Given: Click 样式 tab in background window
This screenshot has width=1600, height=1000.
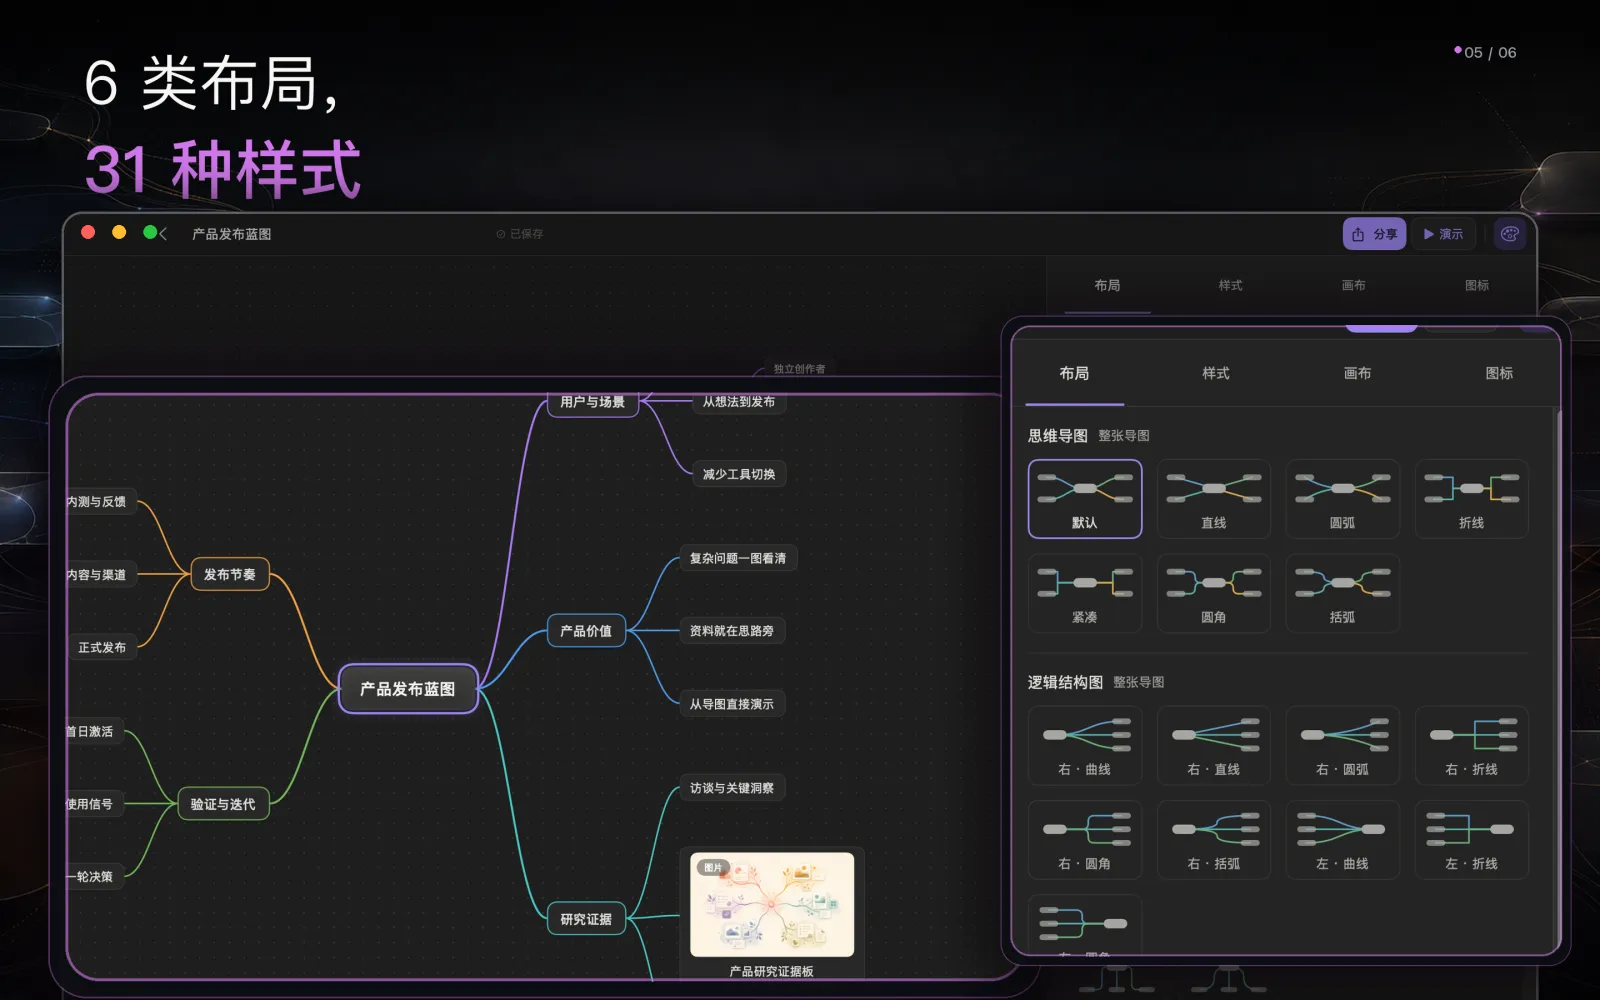Looking at the screenshot, I should click(x=1230, y=285).
